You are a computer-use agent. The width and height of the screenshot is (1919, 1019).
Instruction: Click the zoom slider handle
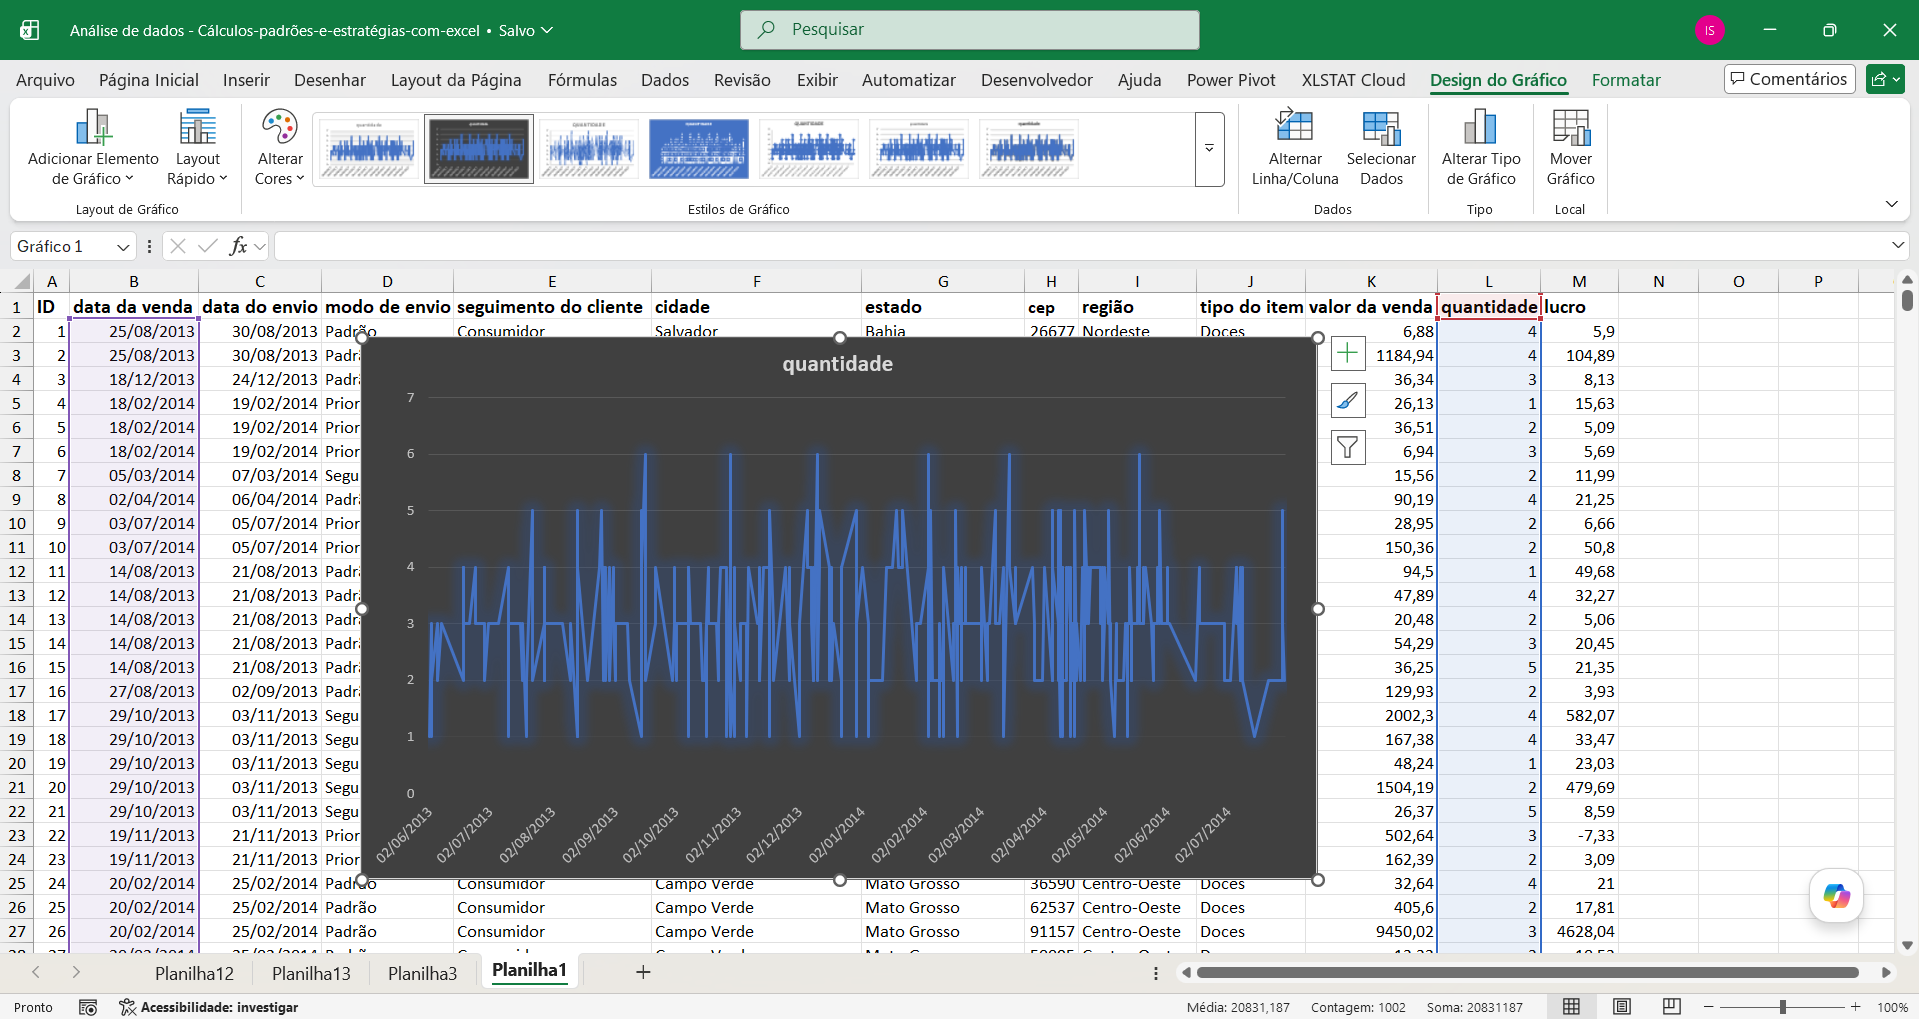[1782, 1007]
